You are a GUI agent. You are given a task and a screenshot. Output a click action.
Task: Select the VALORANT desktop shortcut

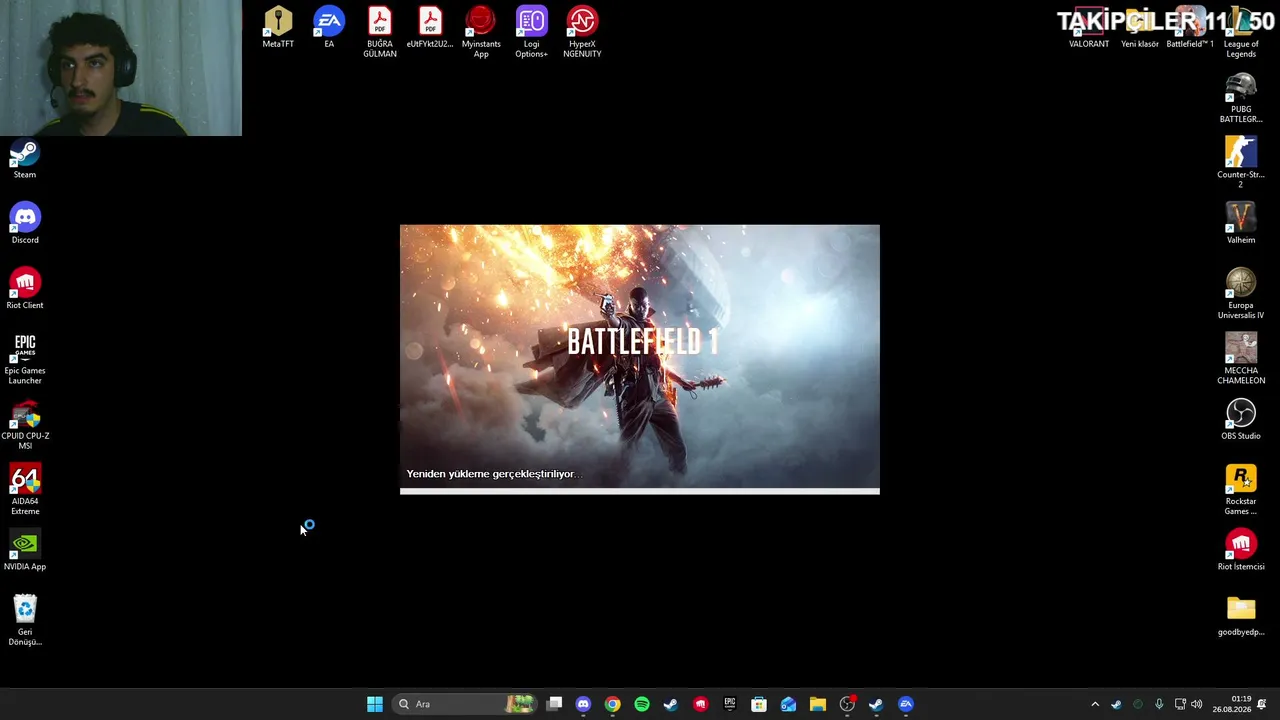click(1089, 28)
